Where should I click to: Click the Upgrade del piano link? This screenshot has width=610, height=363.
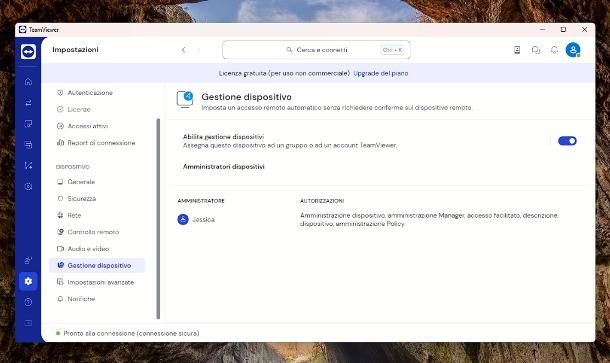pos(380,73)
